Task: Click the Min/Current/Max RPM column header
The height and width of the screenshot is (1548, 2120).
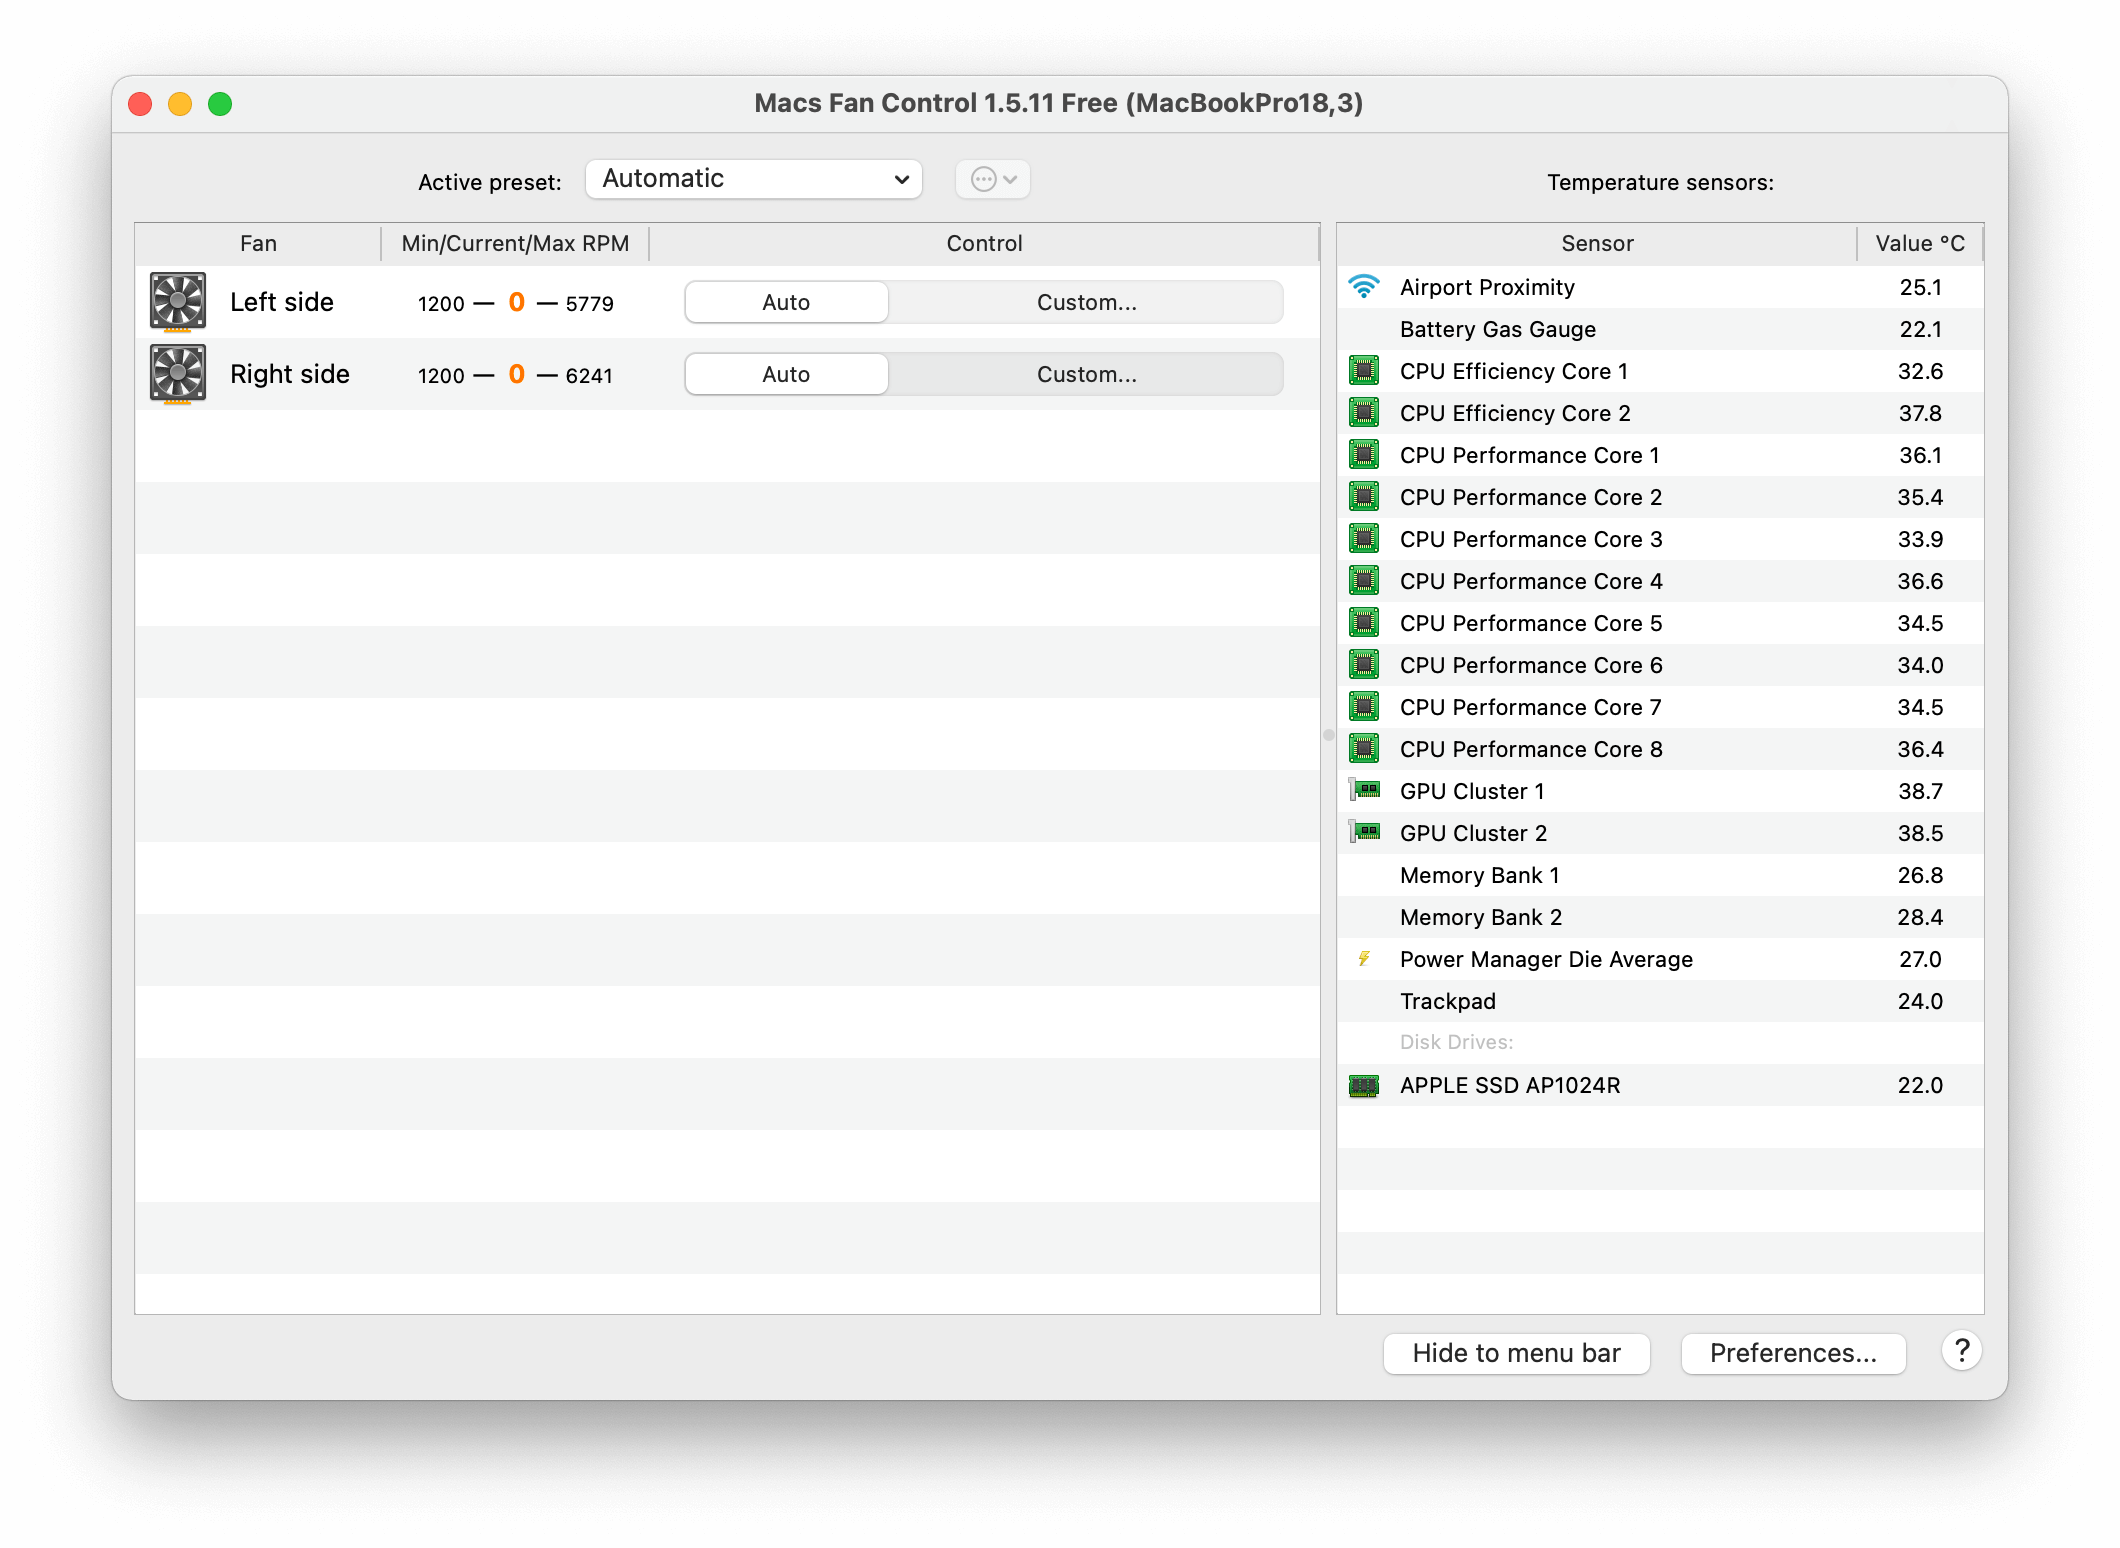Action: (515, 243)
